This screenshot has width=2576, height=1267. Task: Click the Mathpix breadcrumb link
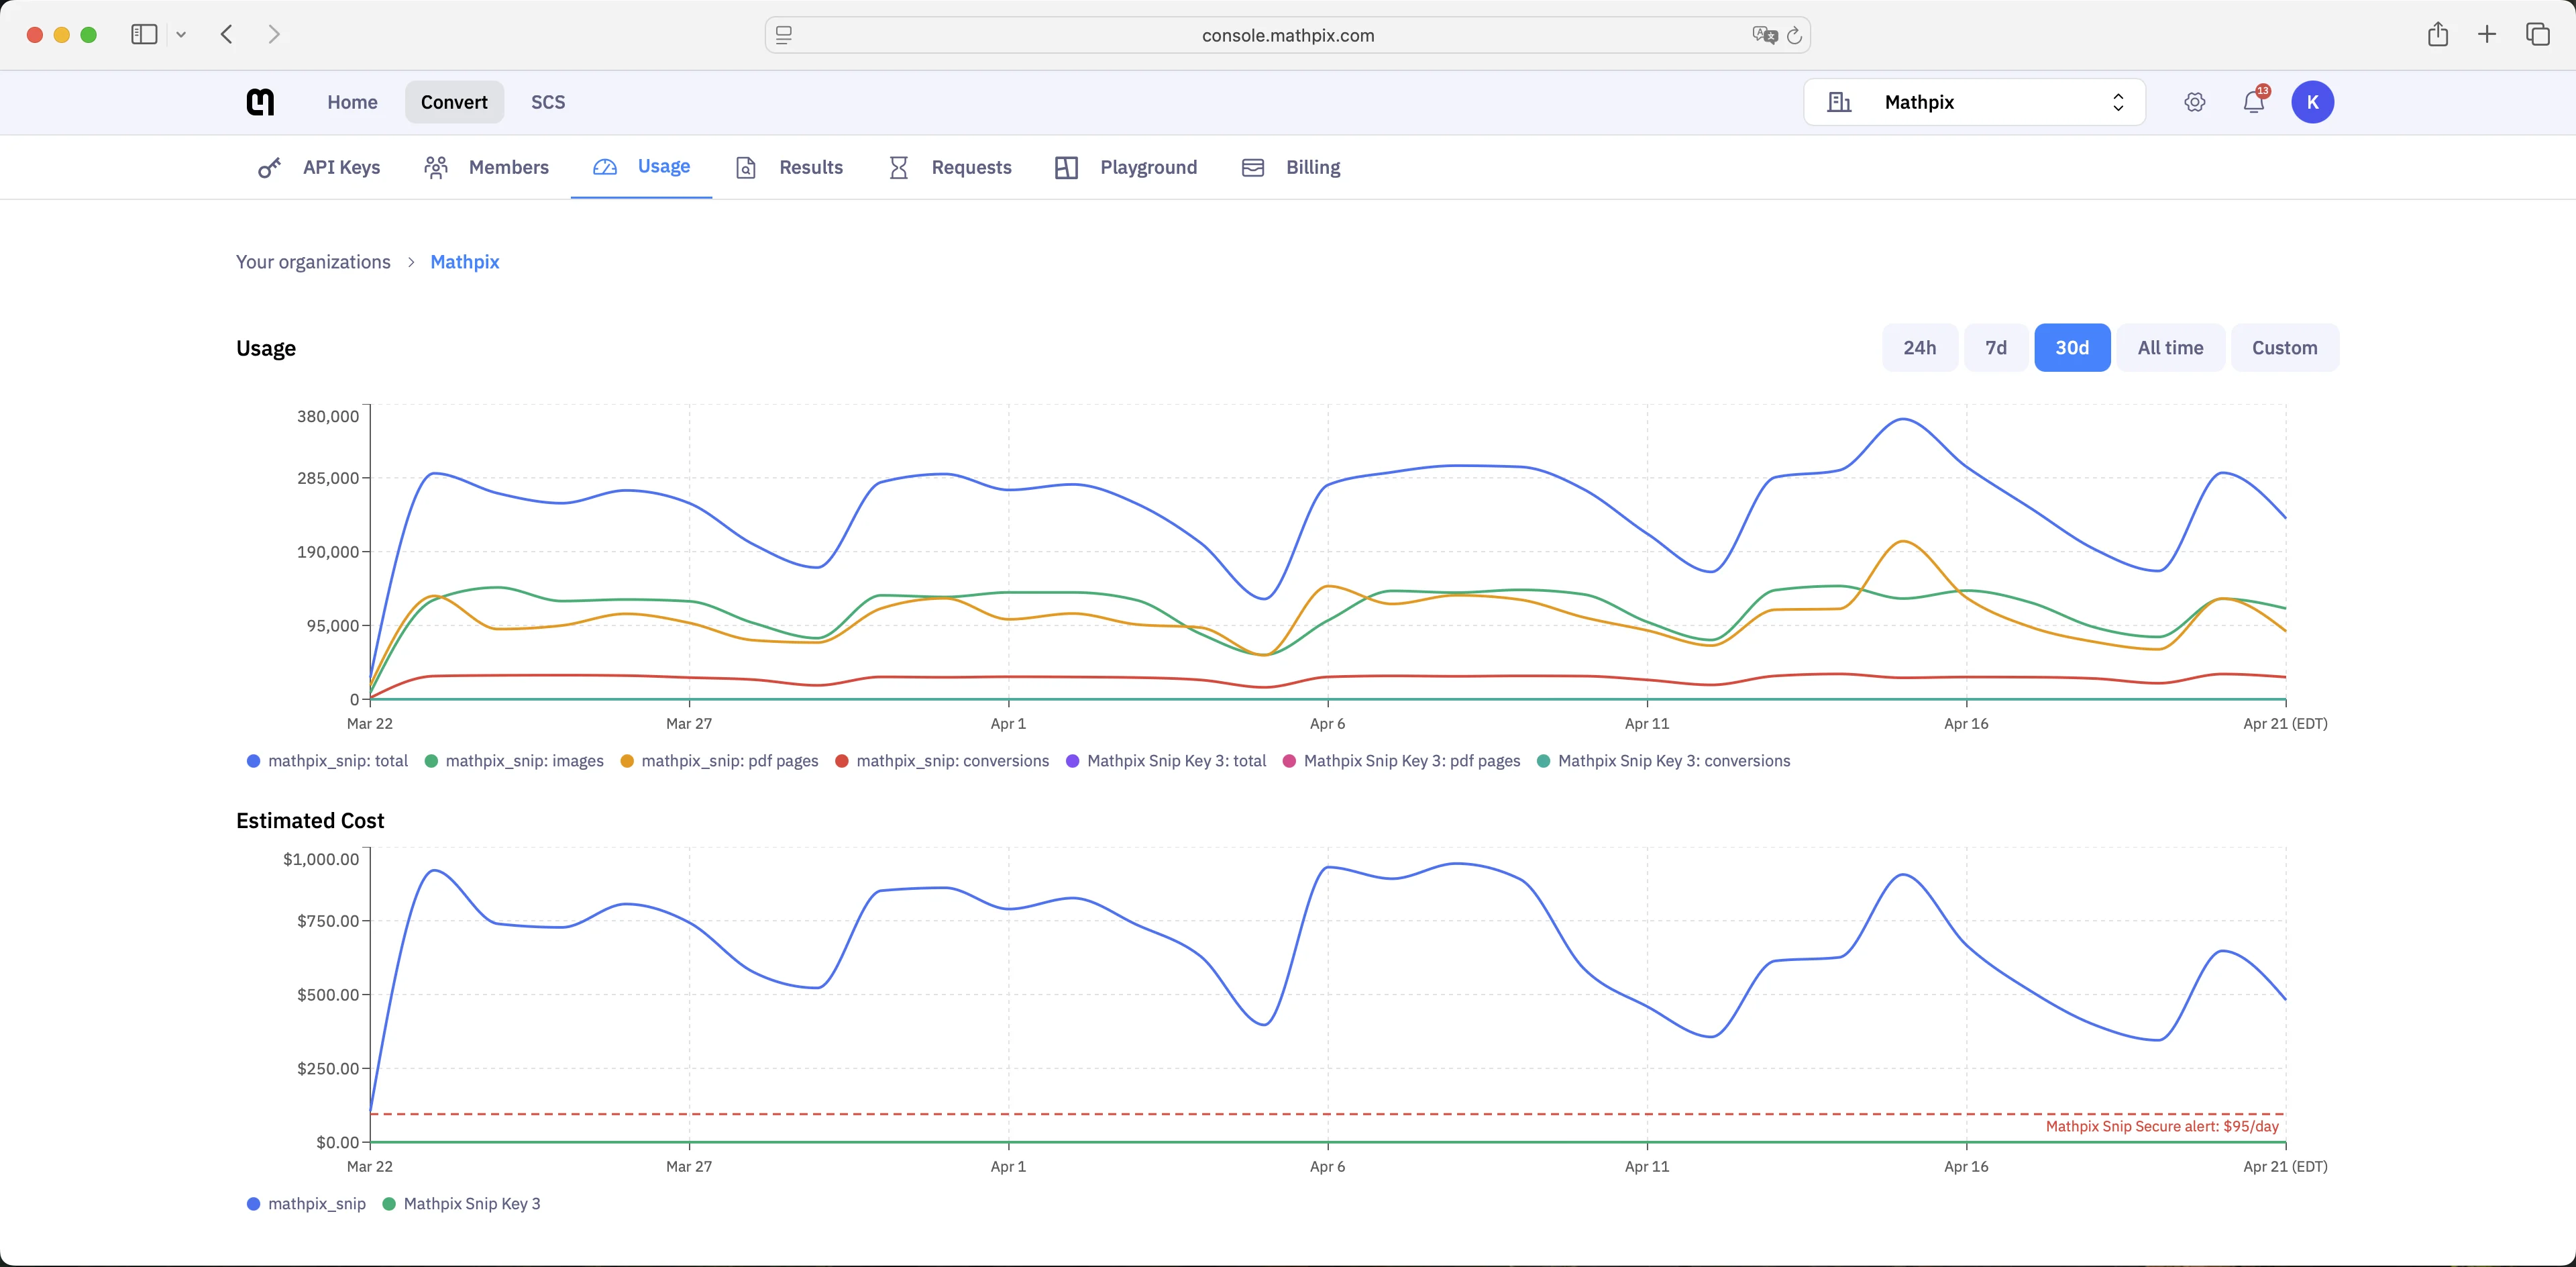465,262
